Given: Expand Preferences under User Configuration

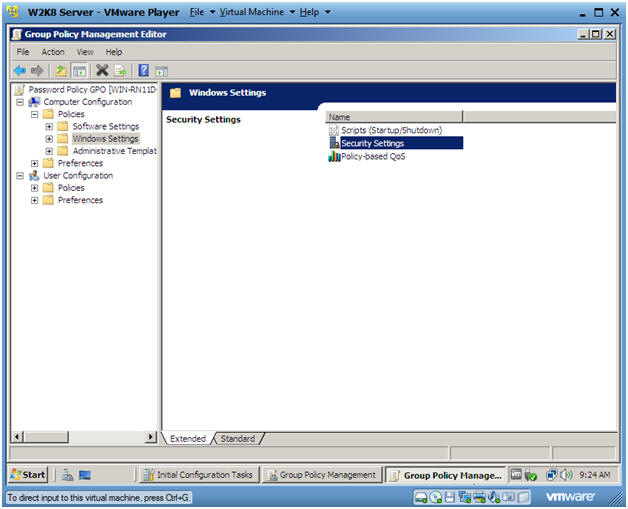Looking at the screenshot, I should pos(34,200).
